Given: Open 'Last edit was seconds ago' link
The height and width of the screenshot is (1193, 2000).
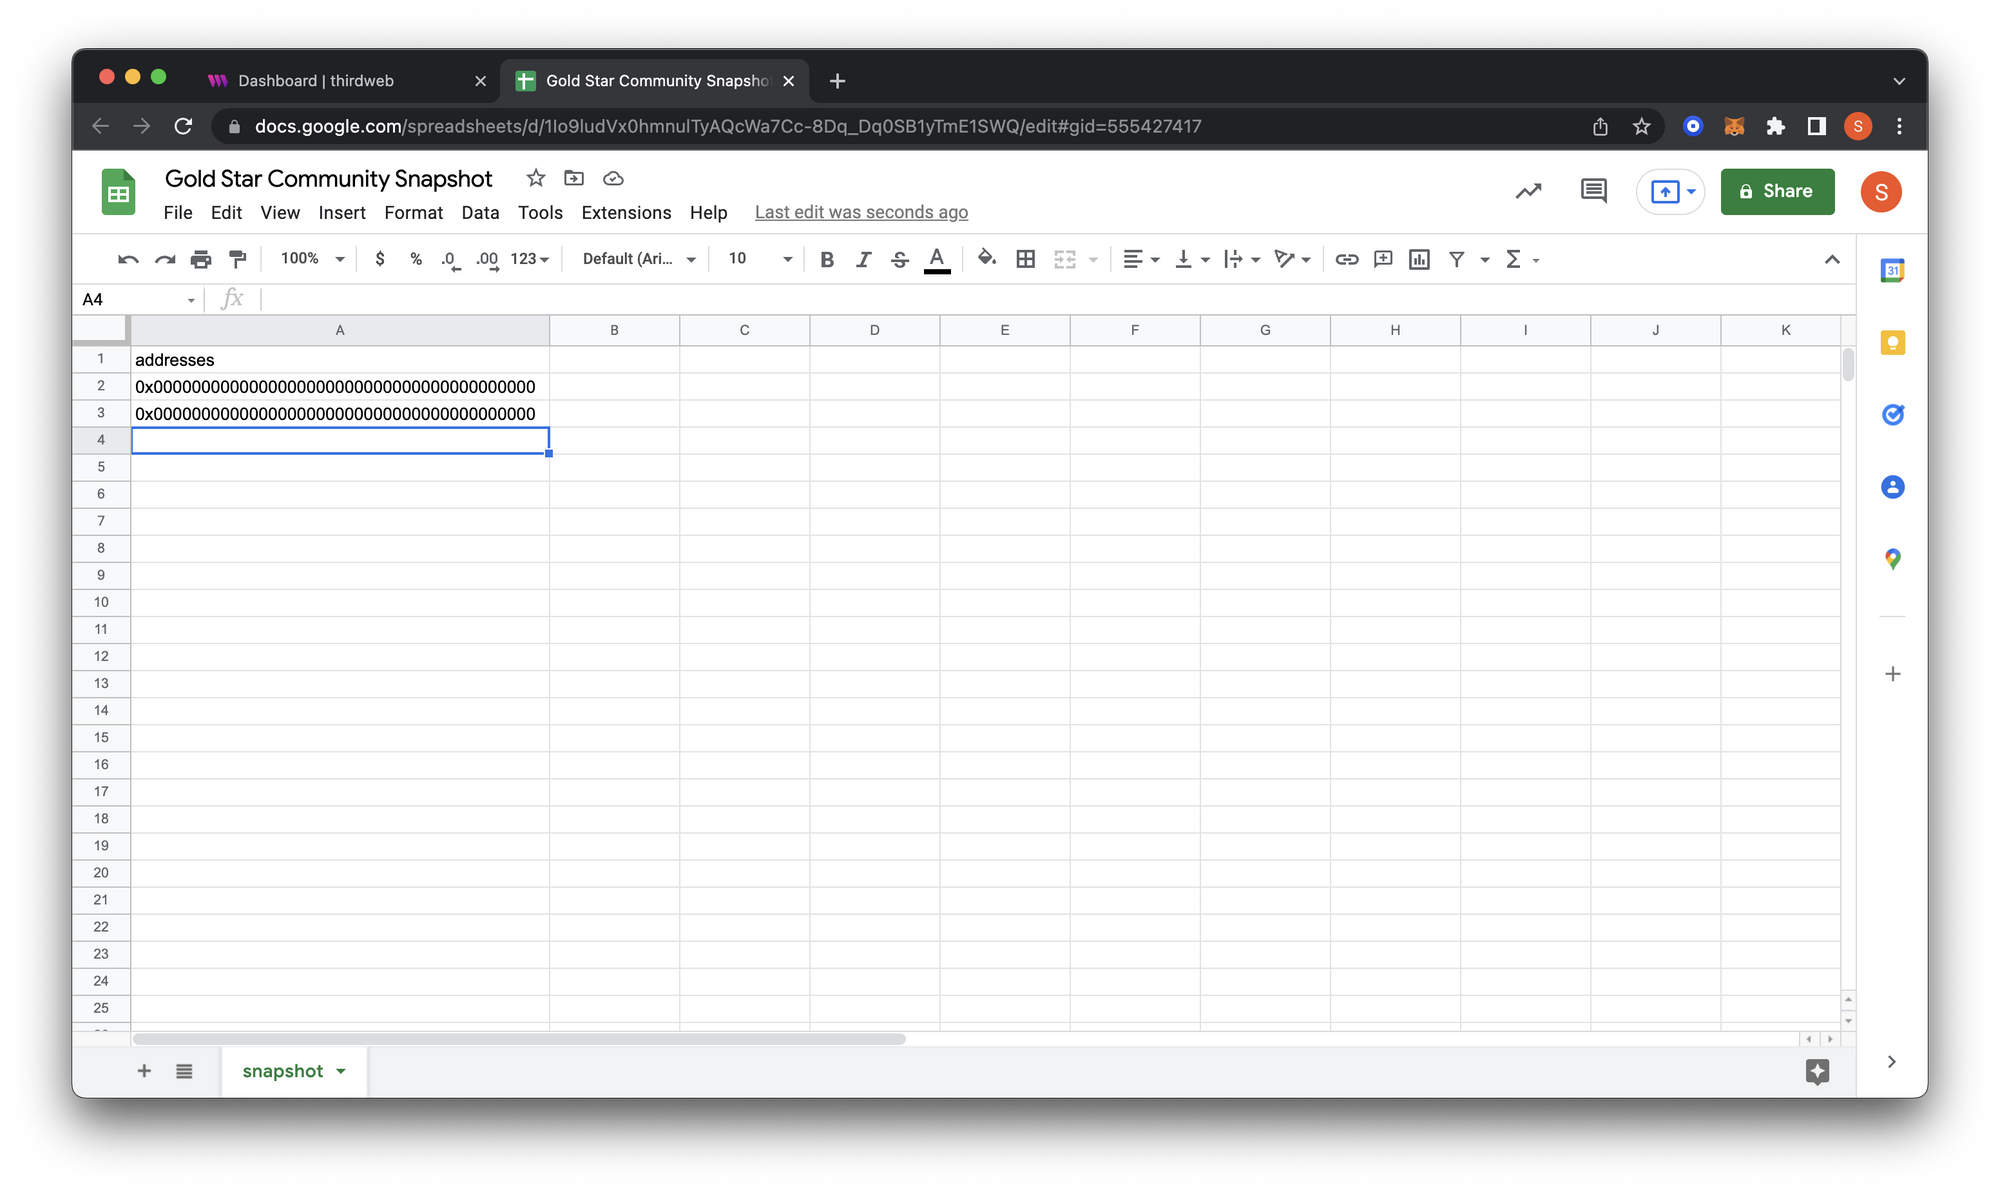Looking at the screenshot, I should coord(861,213).
